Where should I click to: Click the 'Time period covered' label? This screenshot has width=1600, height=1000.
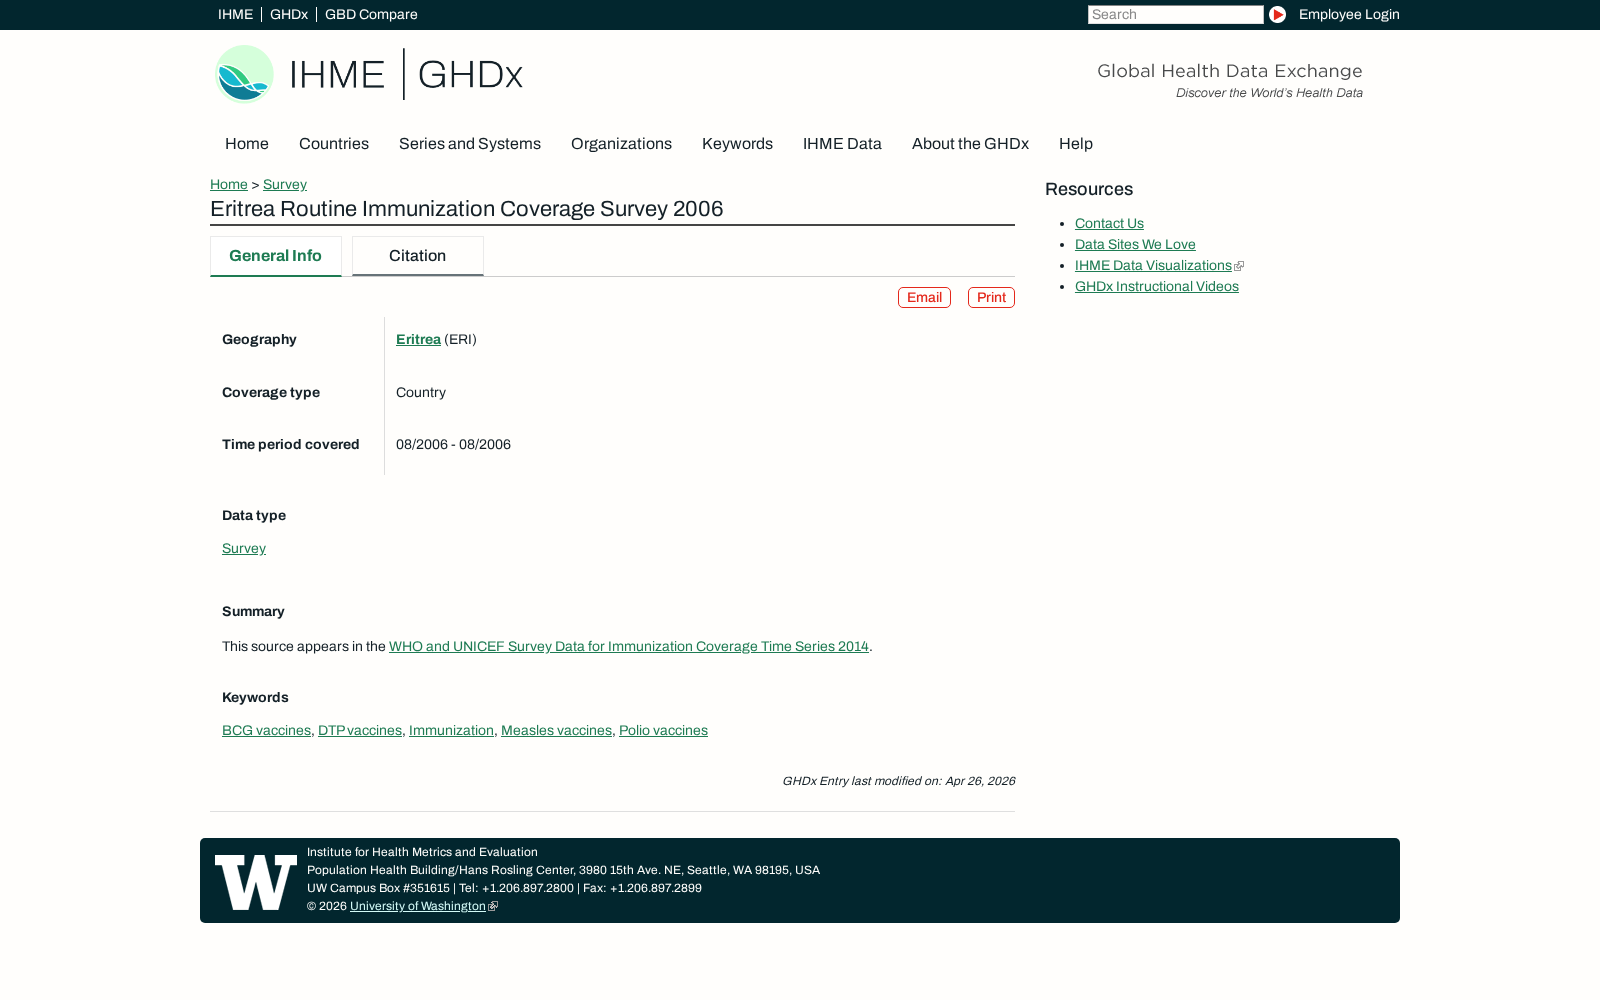coord(291,445)
